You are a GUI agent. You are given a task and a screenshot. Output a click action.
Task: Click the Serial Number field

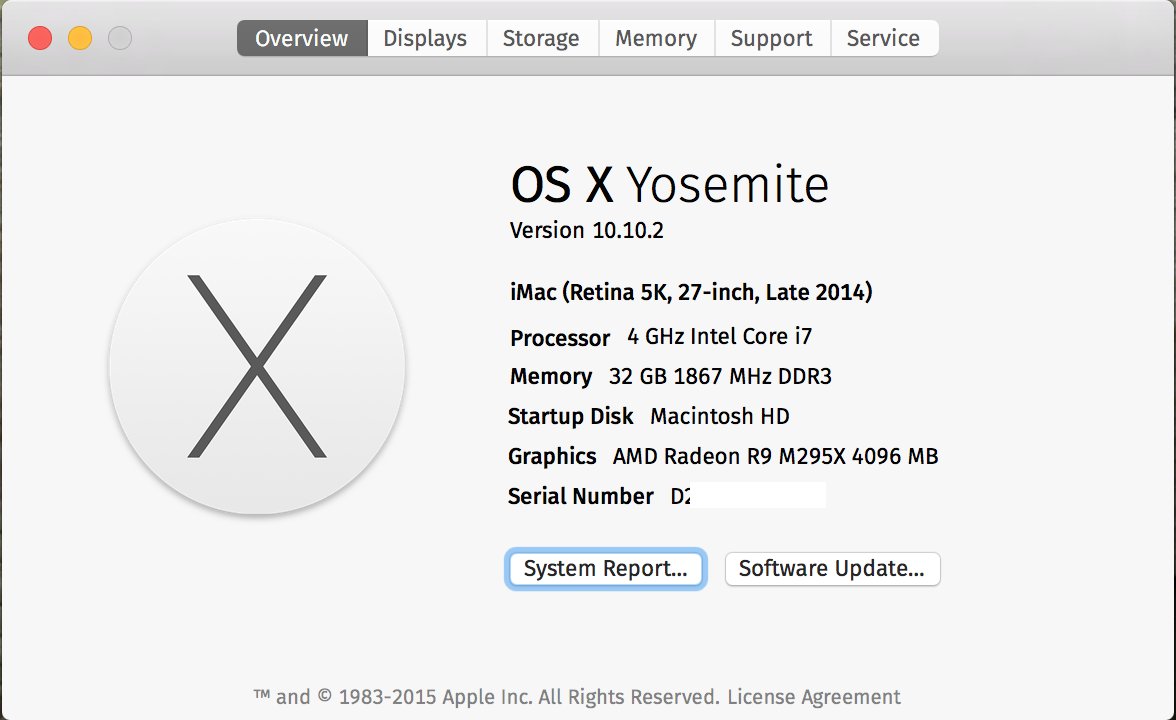[666, 496]
